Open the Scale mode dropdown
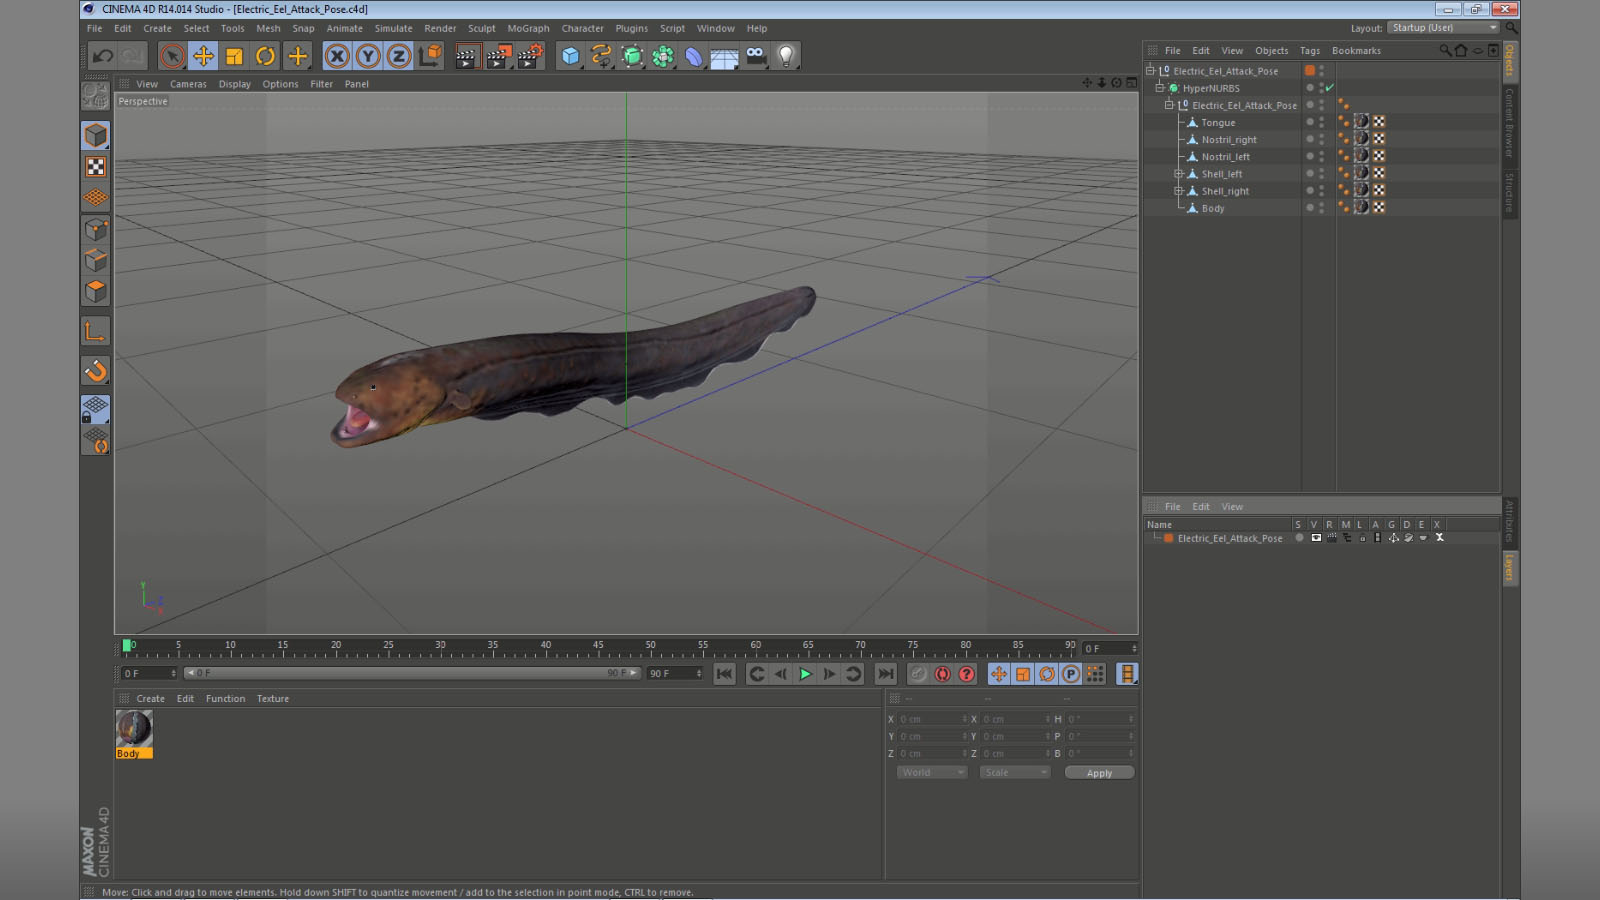The height and width of the screenshot is (900, 1600). pyautogui.click(x=1015, y=773)
